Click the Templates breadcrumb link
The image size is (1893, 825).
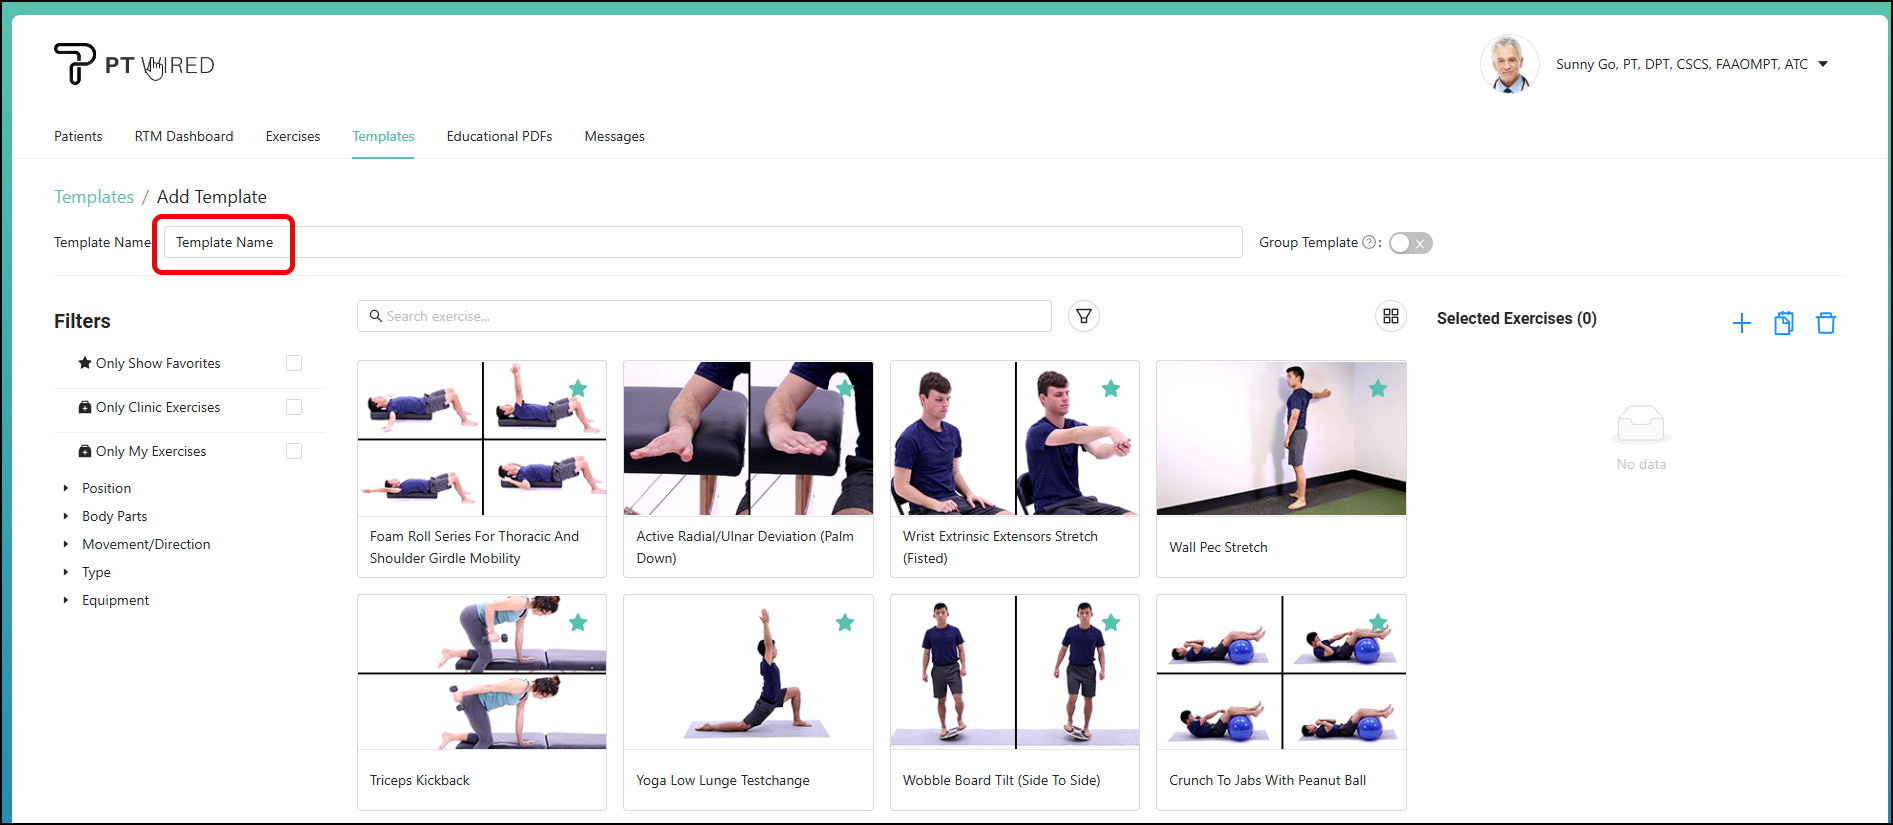click(94, 197)
